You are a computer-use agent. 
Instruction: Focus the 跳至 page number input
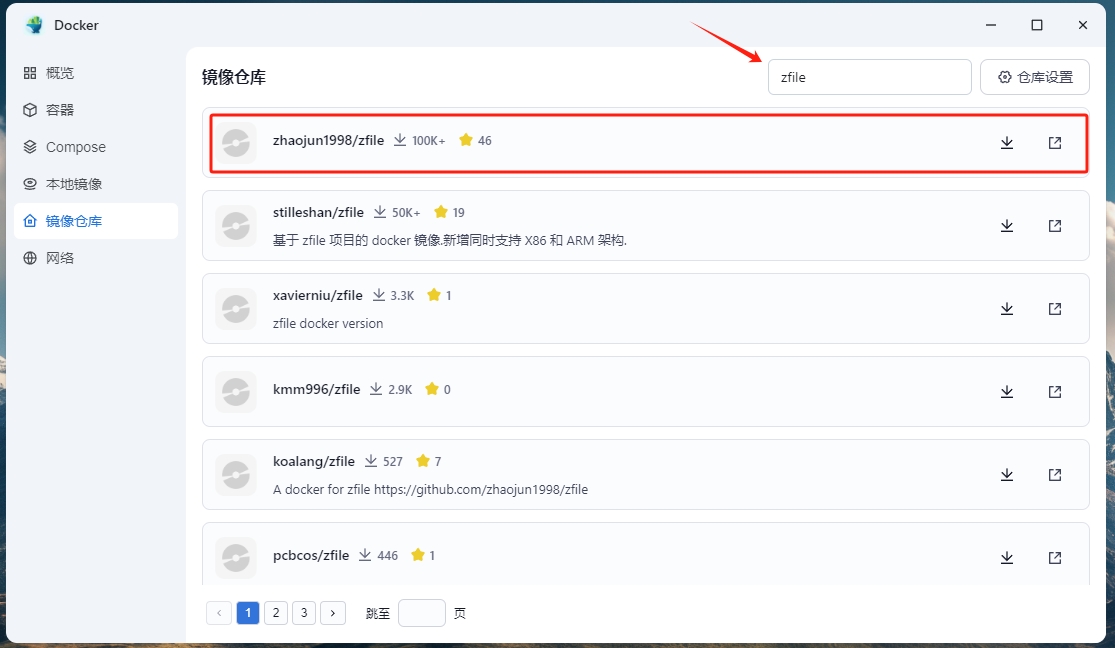[422, 612]
